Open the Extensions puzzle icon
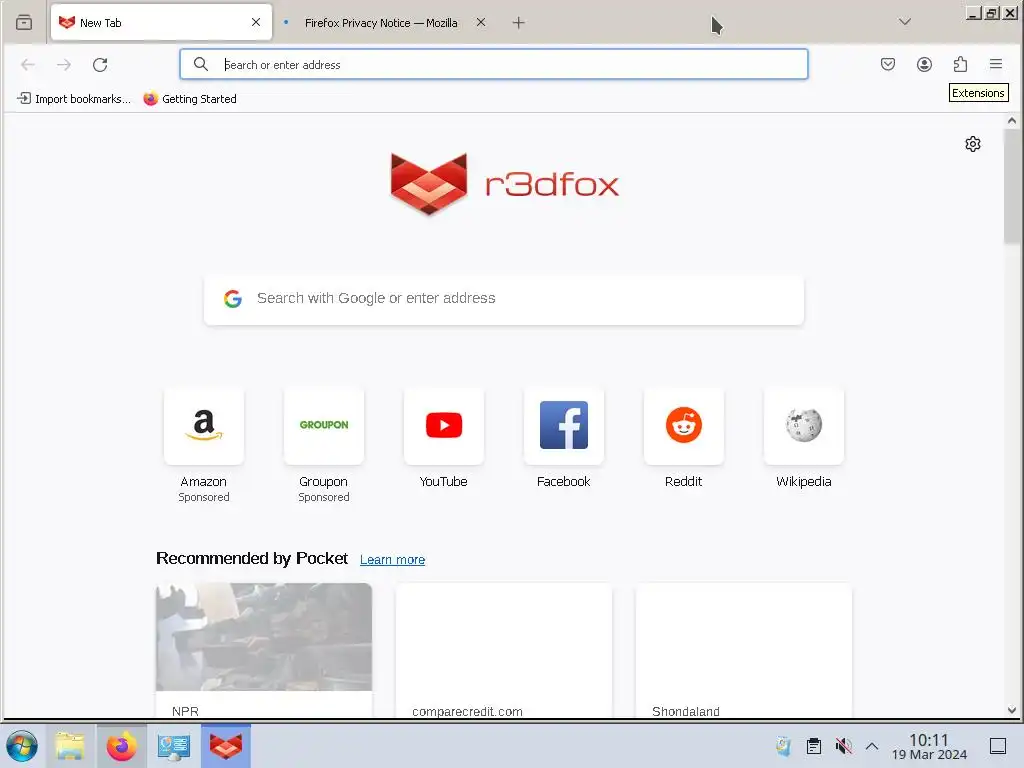 click(960, 64)
